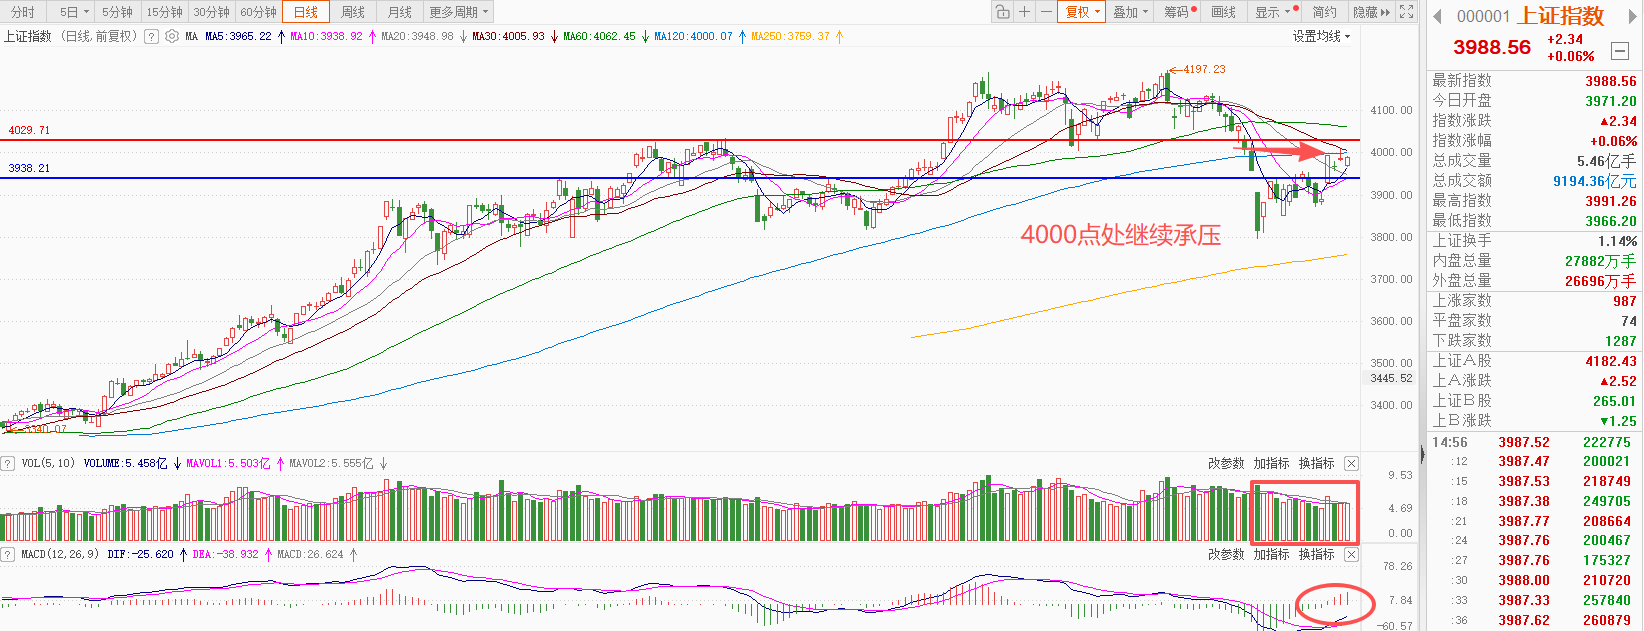Screen dimensions: 1644x631
Task: Open moving average settings gear icon
Action: (x=172, y=36)
